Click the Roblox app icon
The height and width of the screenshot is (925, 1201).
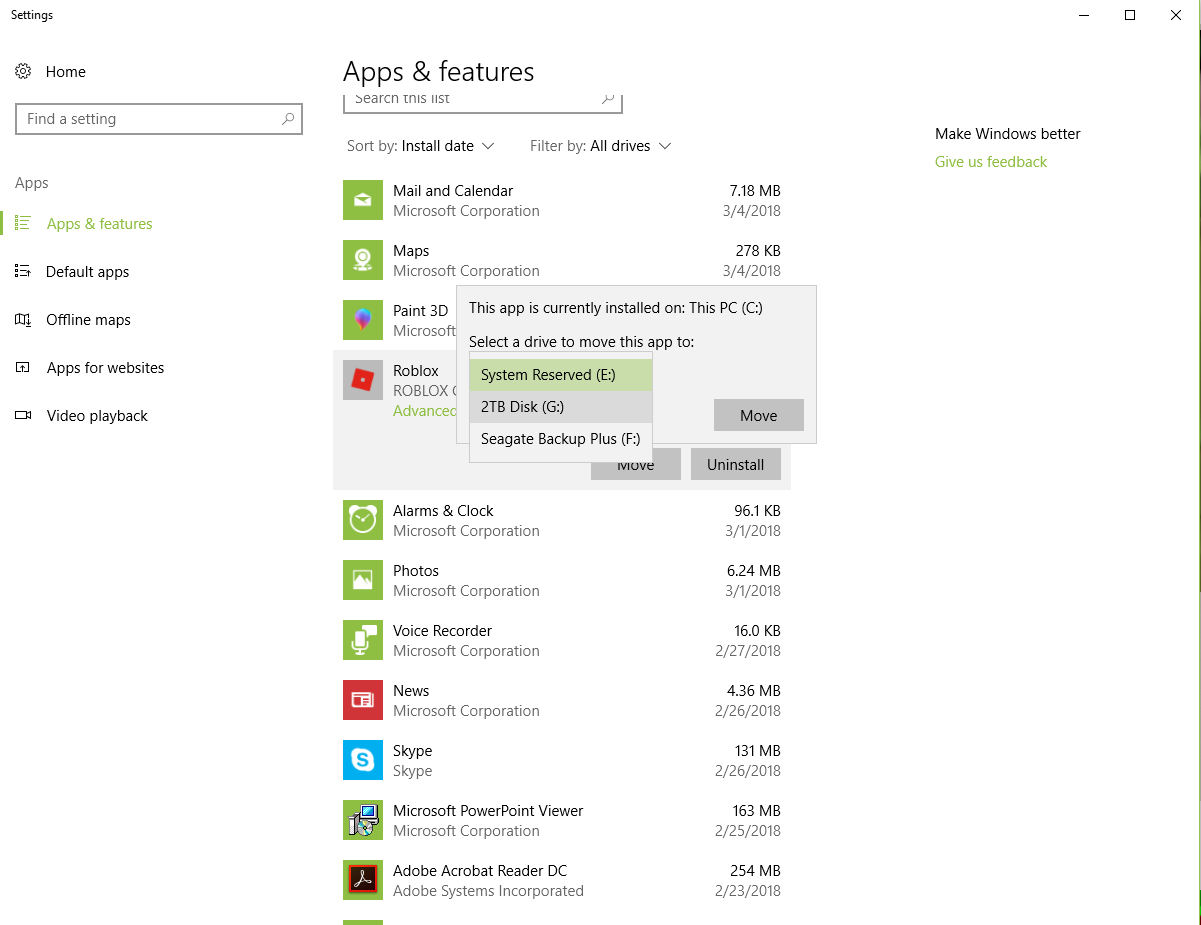pyautogui.click(x=363, y=380)
